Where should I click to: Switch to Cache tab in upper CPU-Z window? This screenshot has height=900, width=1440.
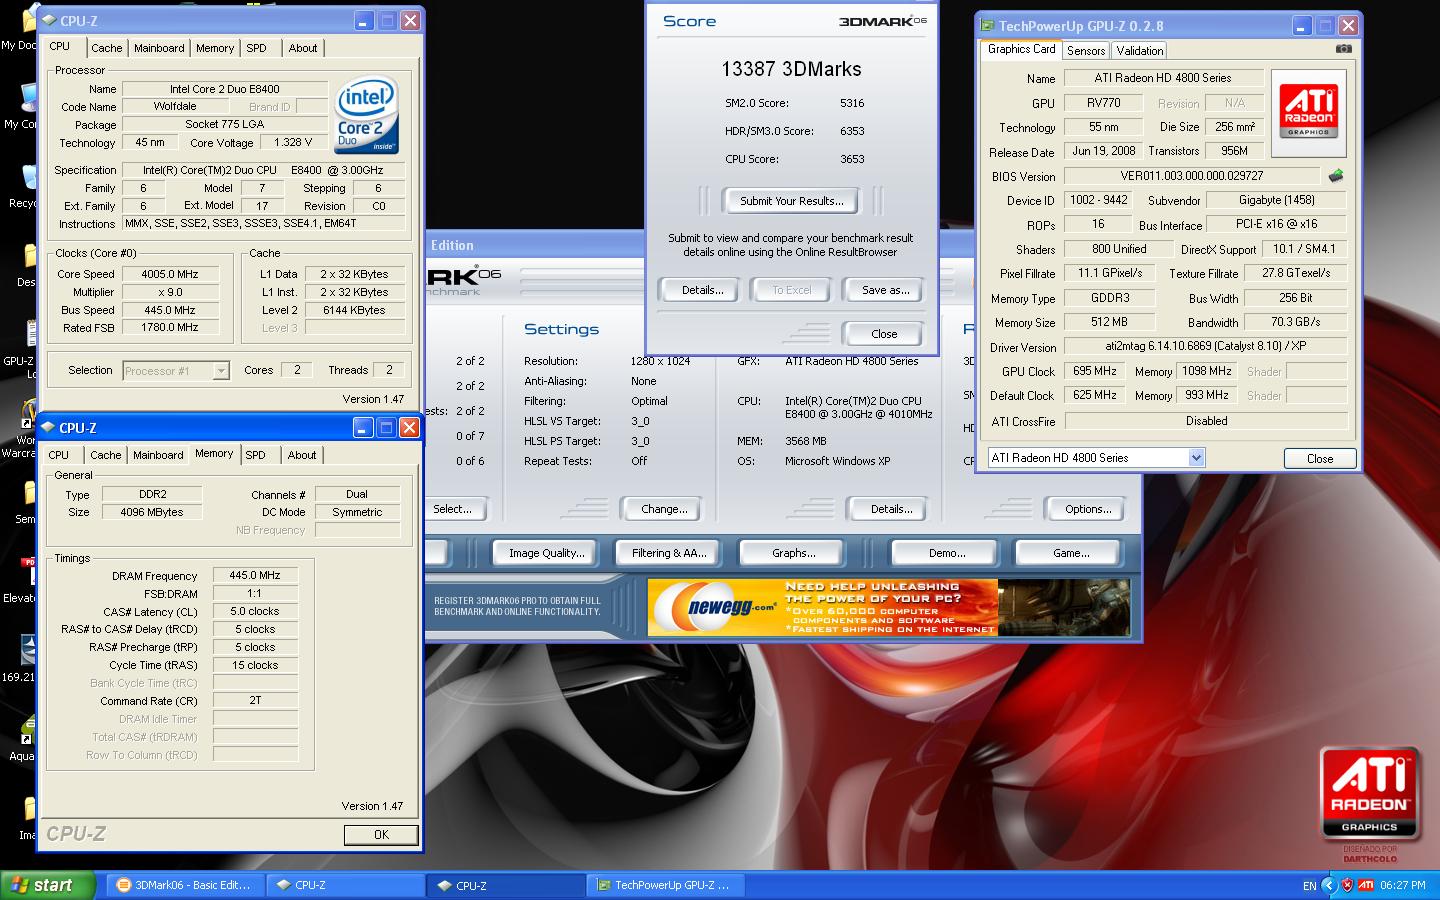[106, 48]
